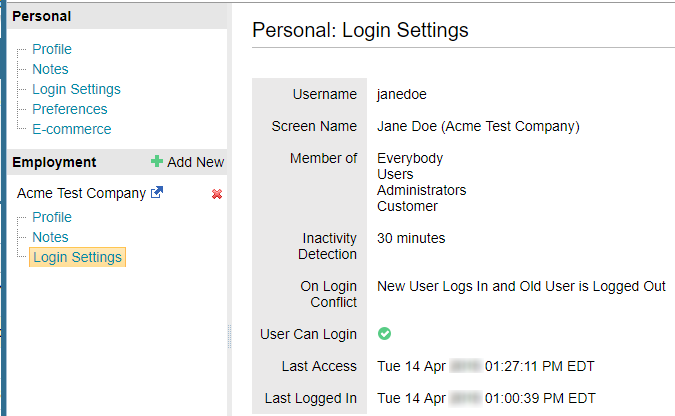Click the Employment section header
The width and height of the screenshot is (675, 416).
pyautogui.click(x=54, y=162)
